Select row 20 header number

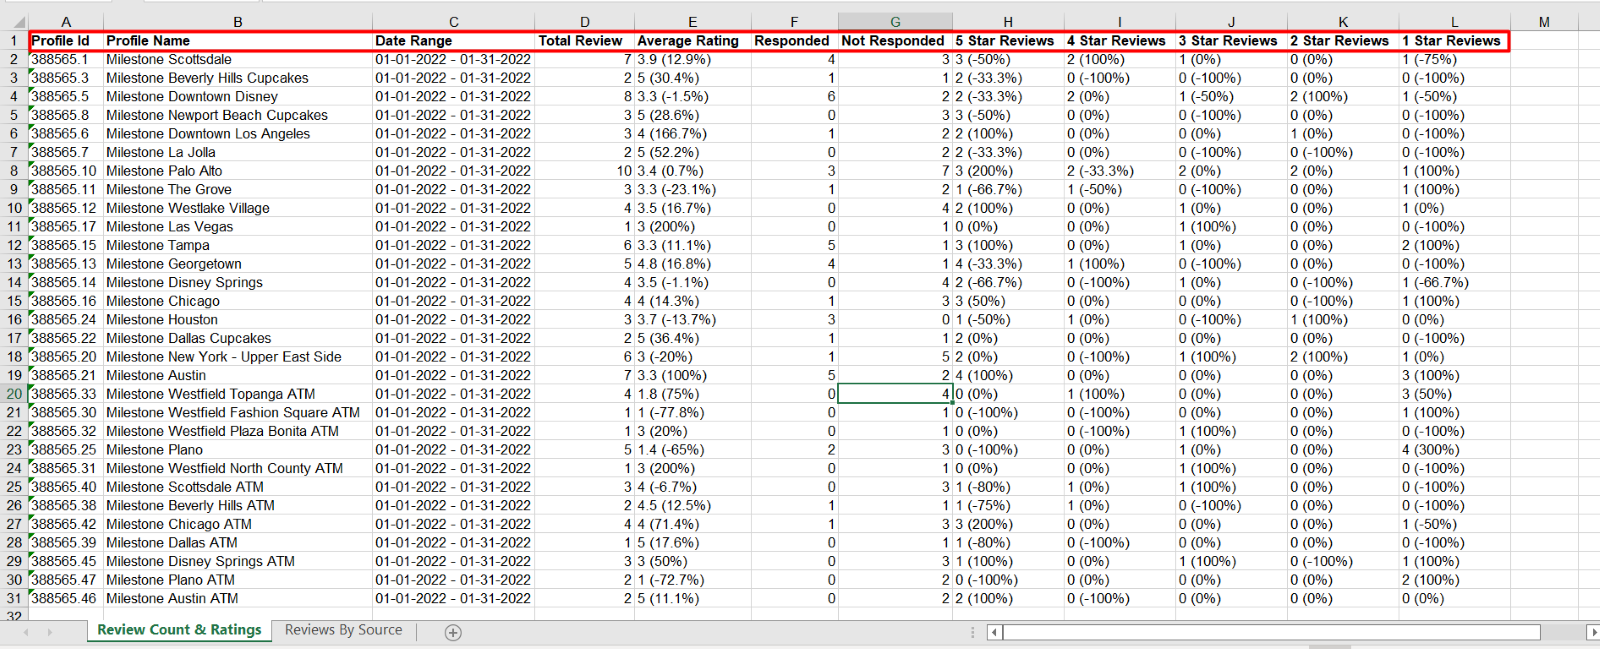[14, 394]
